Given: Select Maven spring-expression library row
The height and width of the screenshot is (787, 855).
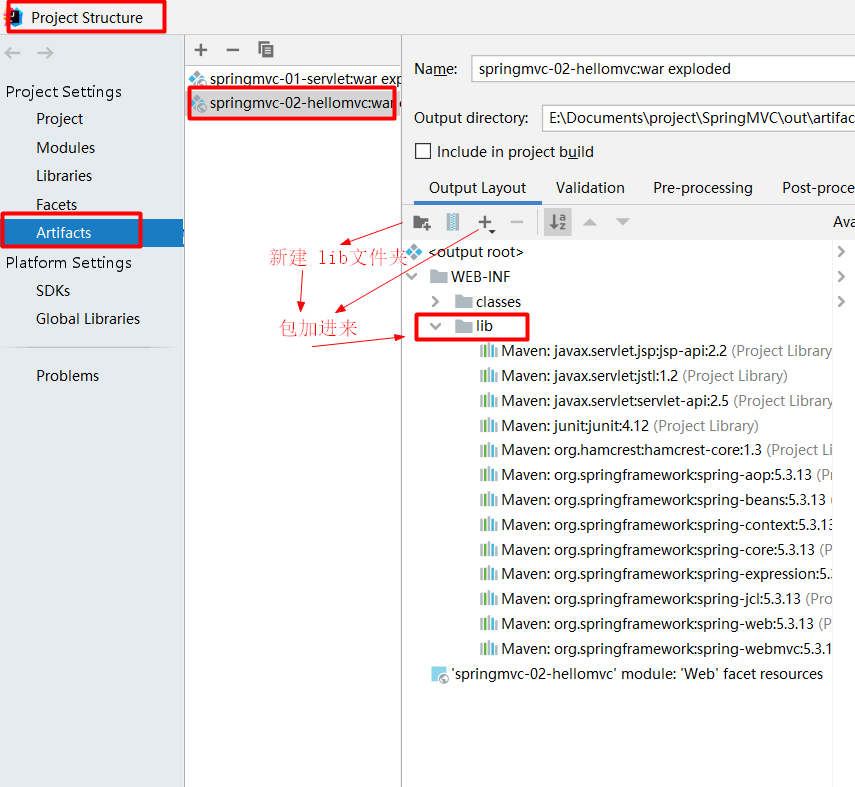Looking at the screenshot, I should (655, 574).
